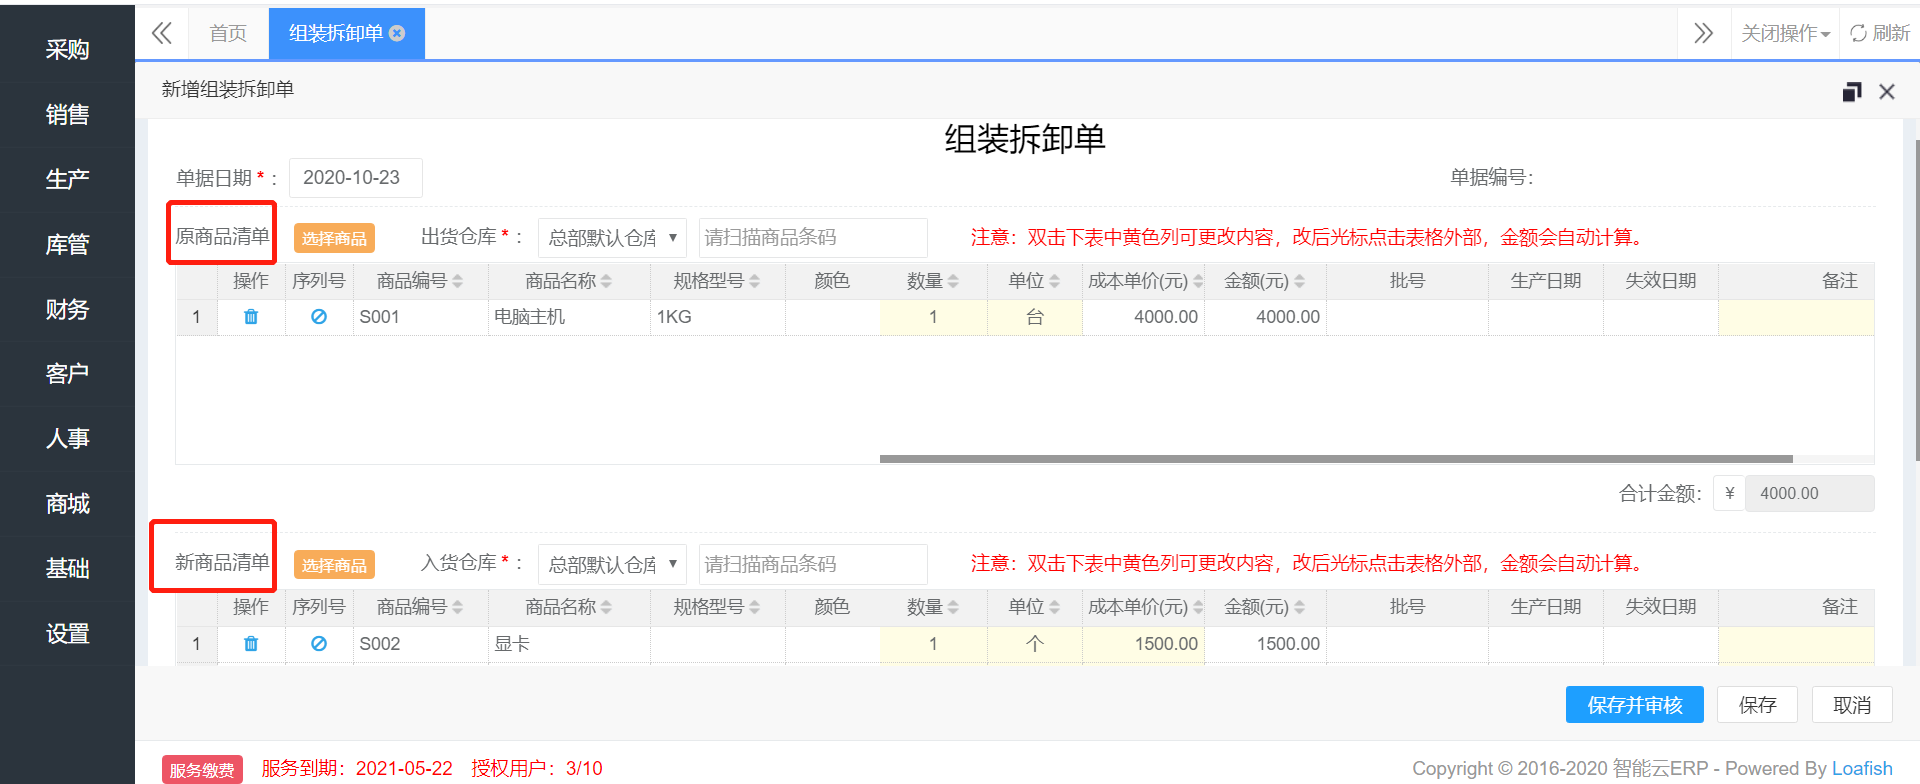The width and height of the screenshot is (1920, 784).
Task: Click the serial number icon in S001 row
Action: pos(319,317)
